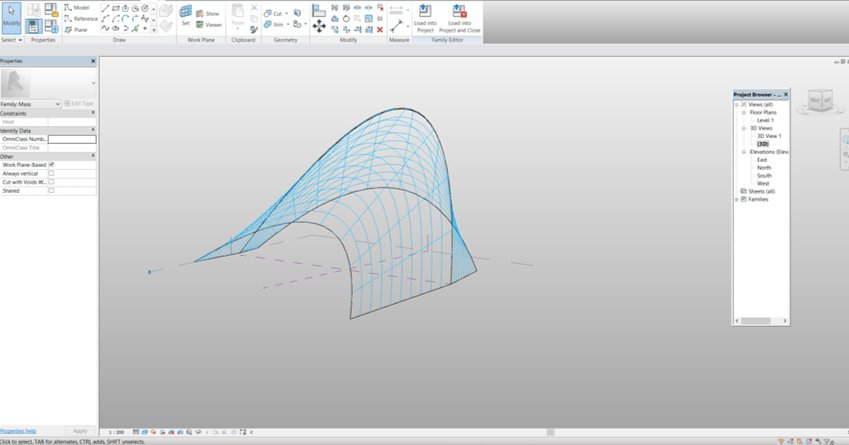This screenshot has height=445, width=849.
Task: Click the ViewCube navigation widget
Action: tap(821, 101)
